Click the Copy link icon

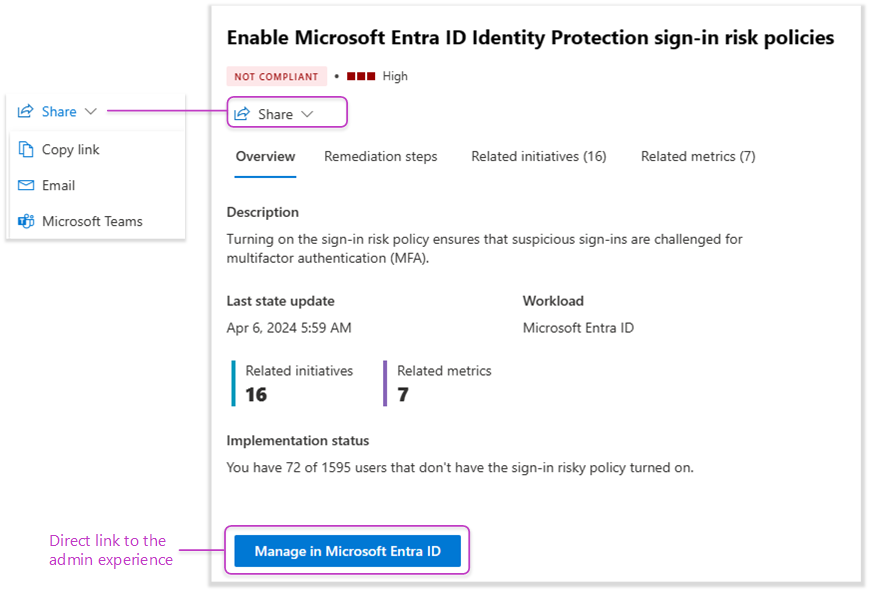[26, 150]
